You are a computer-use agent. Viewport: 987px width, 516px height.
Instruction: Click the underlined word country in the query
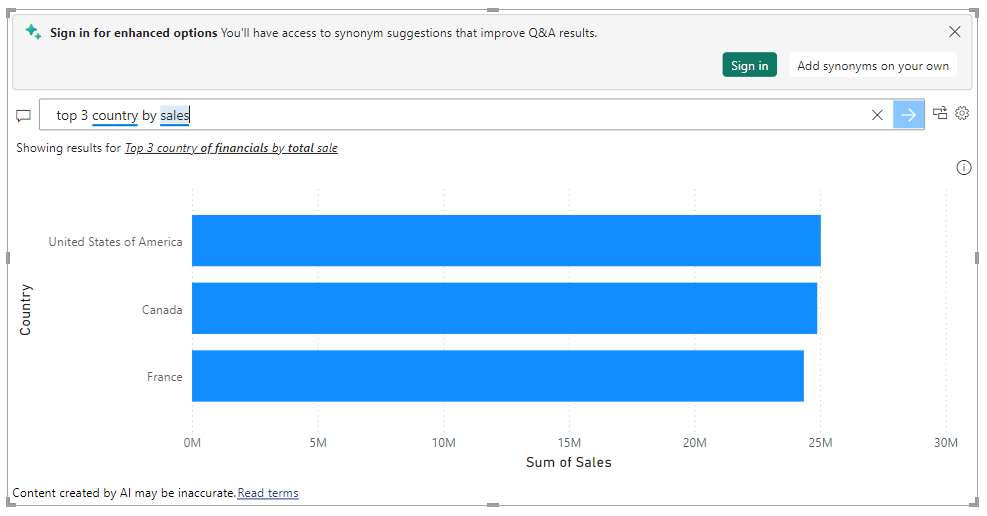point(115,116)
